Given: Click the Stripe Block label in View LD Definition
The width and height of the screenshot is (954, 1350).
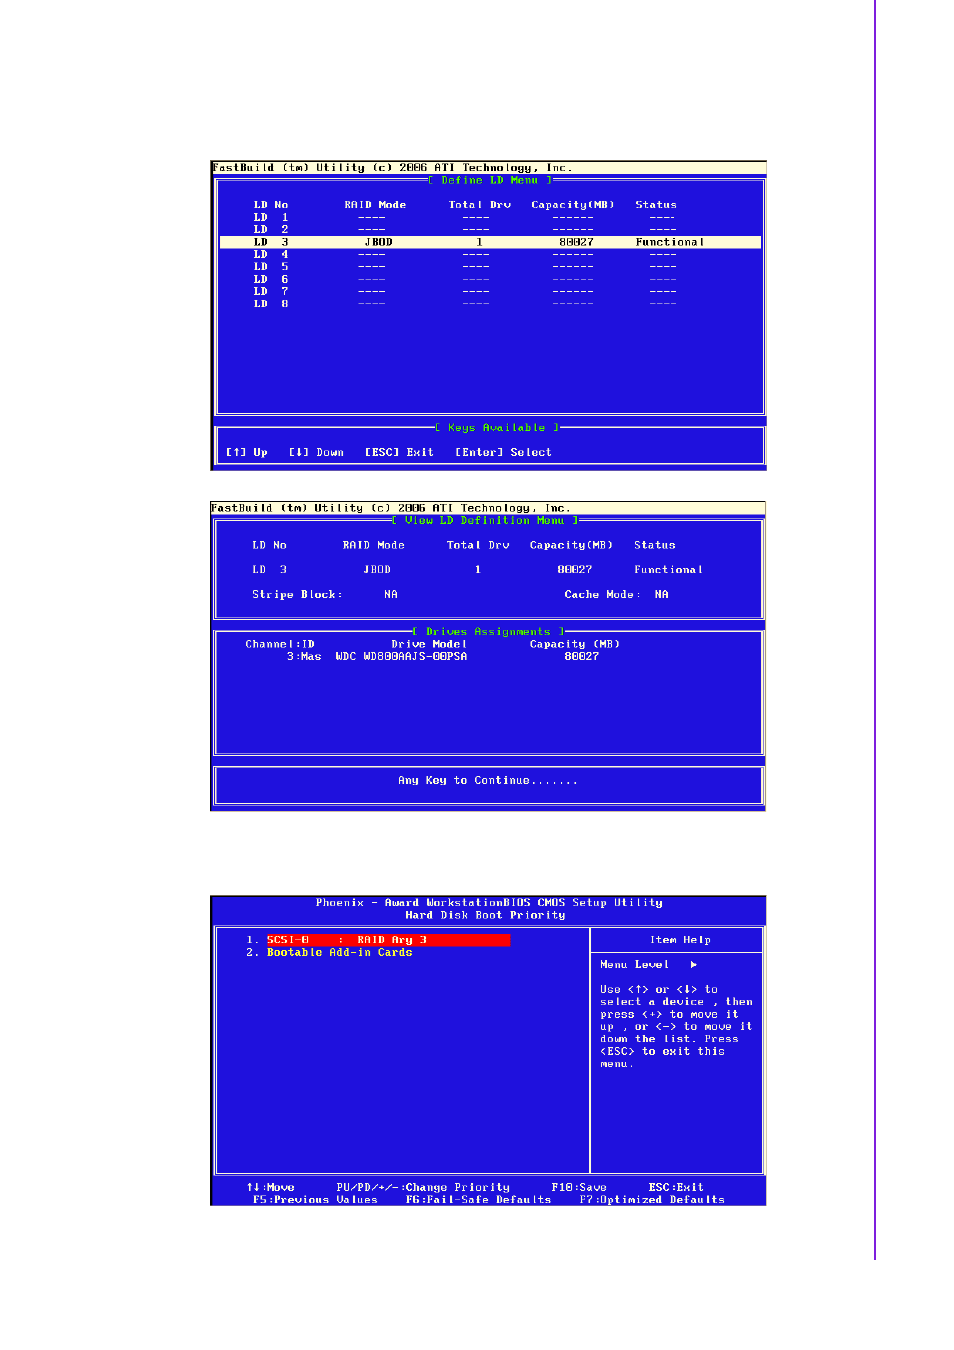Looking at the screenshot, I should pos(297,594).
